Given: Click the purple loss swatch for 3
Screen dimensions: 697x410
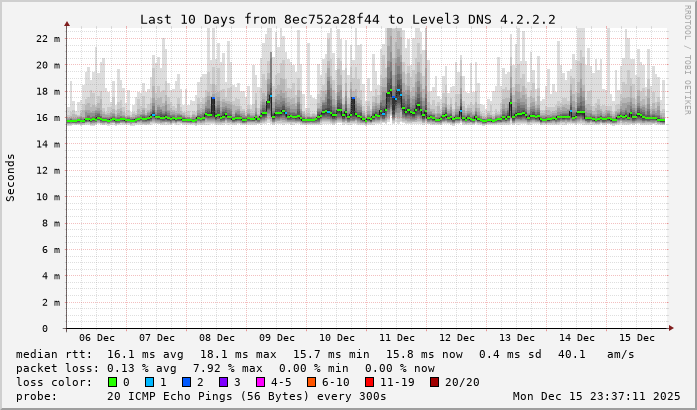Looking at the screenshot, I should pyautogui.click(x=224, y=382).
